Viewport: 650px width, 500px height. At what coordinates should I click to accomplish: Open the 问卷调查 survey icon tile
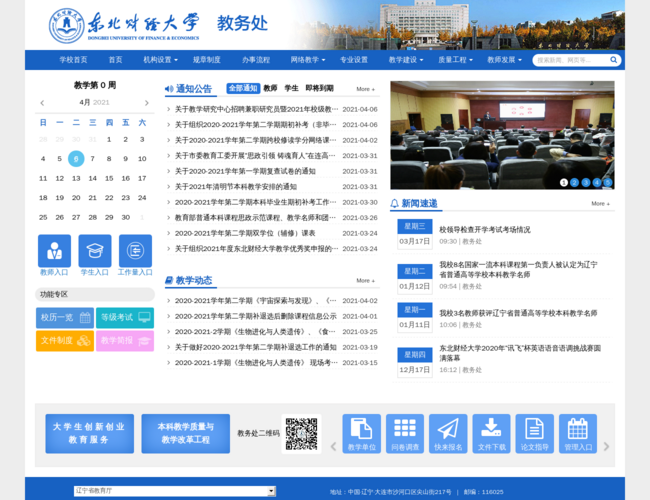point(405,433)
